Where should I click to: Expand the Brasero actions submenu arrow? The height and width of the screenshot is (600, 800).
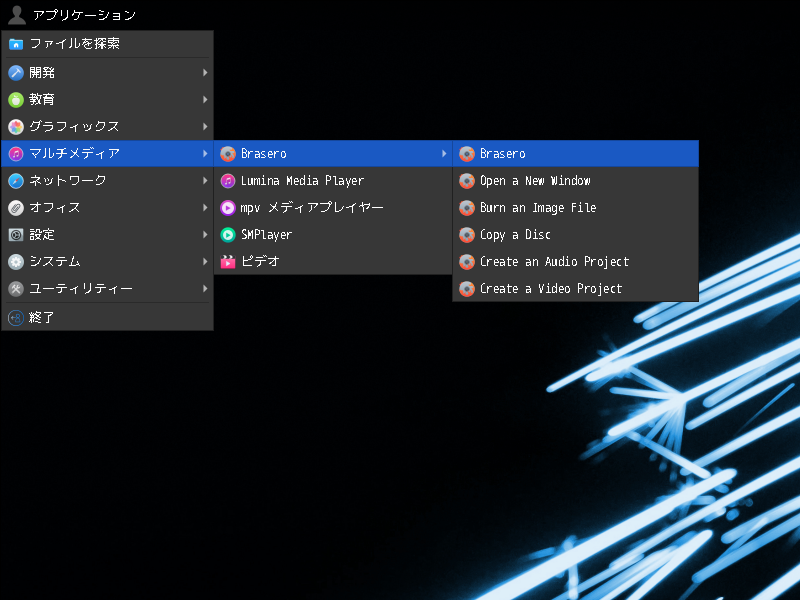pos(444,154)
